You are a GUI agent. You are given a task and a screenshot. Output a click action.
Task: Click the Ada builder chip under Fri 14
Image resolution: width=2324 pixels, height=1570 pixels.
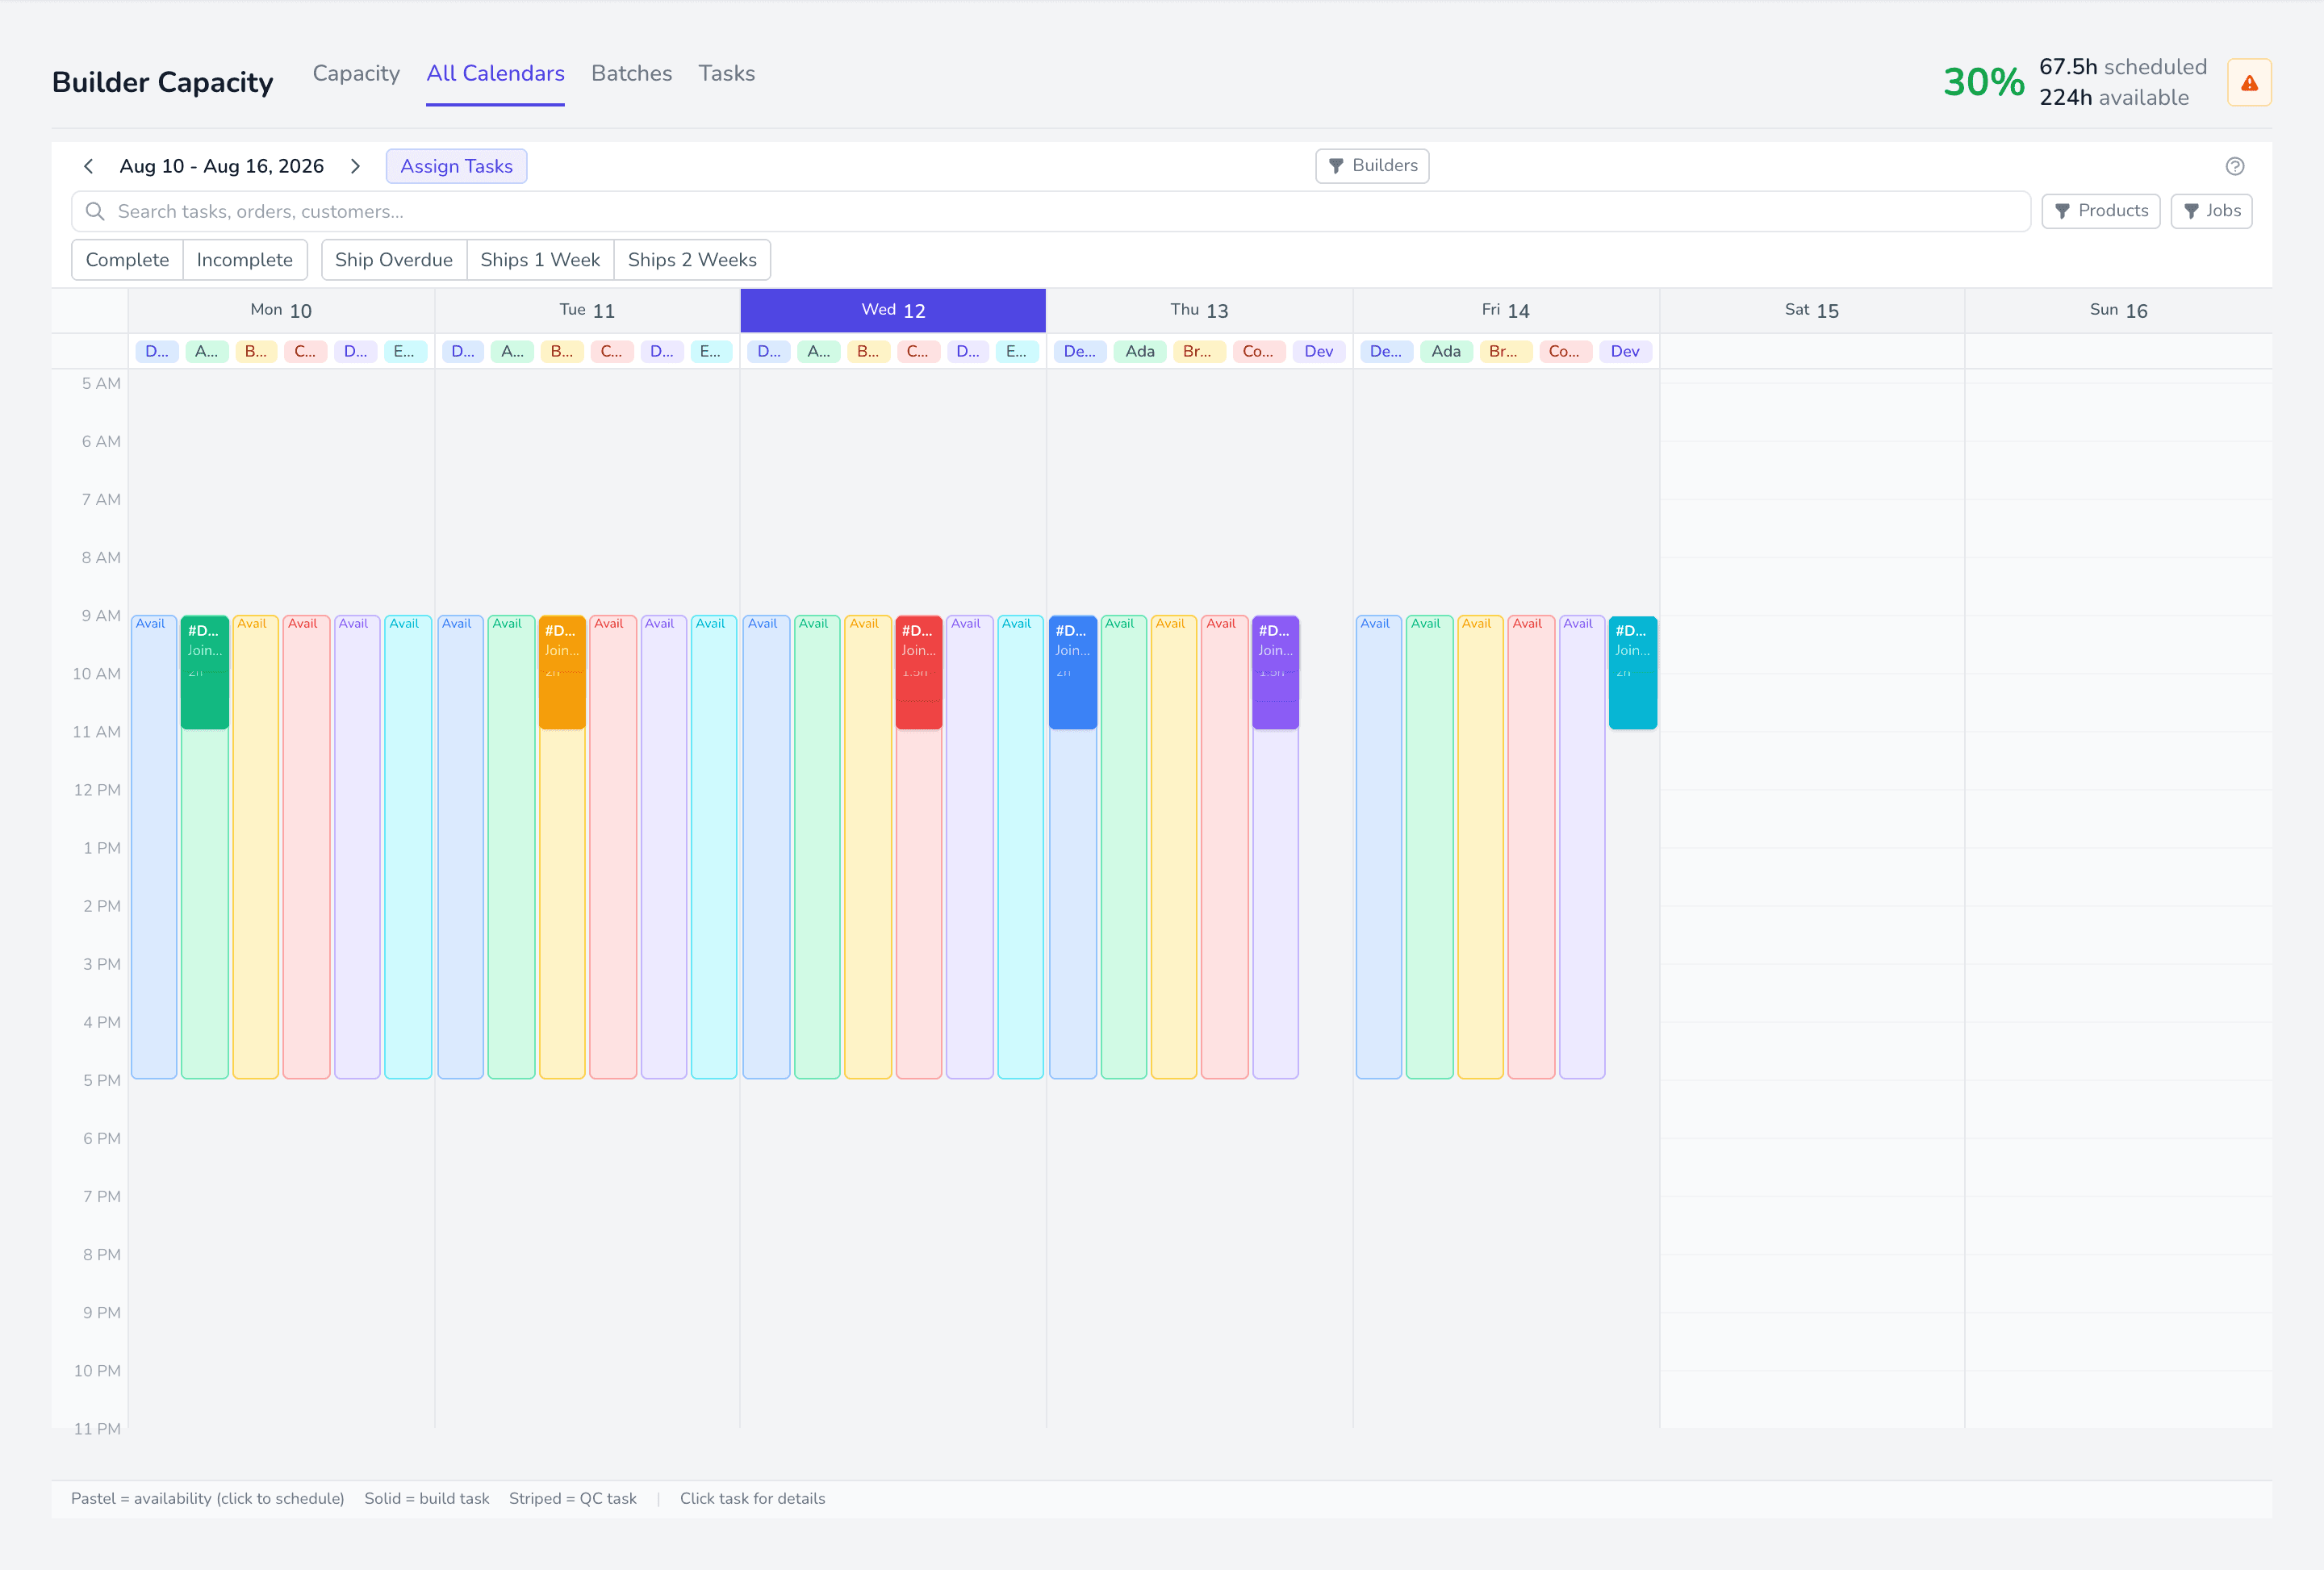pos(1446,351)
